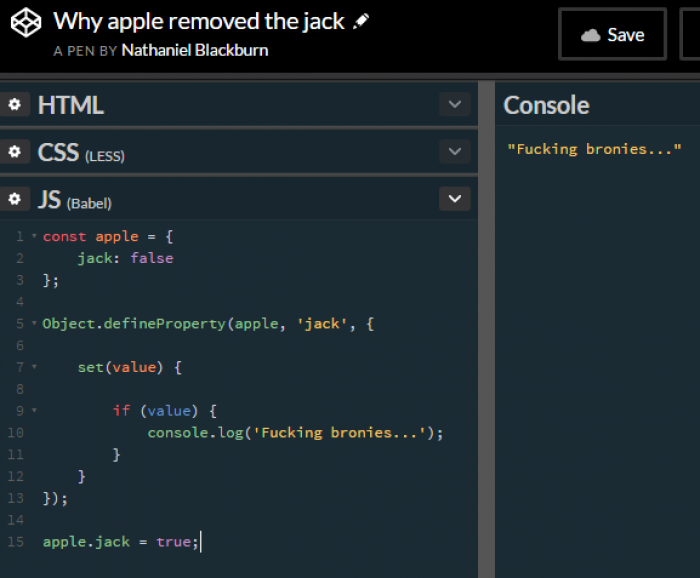
Task: Open JS editor settings gear
Action: coord(15,199)
